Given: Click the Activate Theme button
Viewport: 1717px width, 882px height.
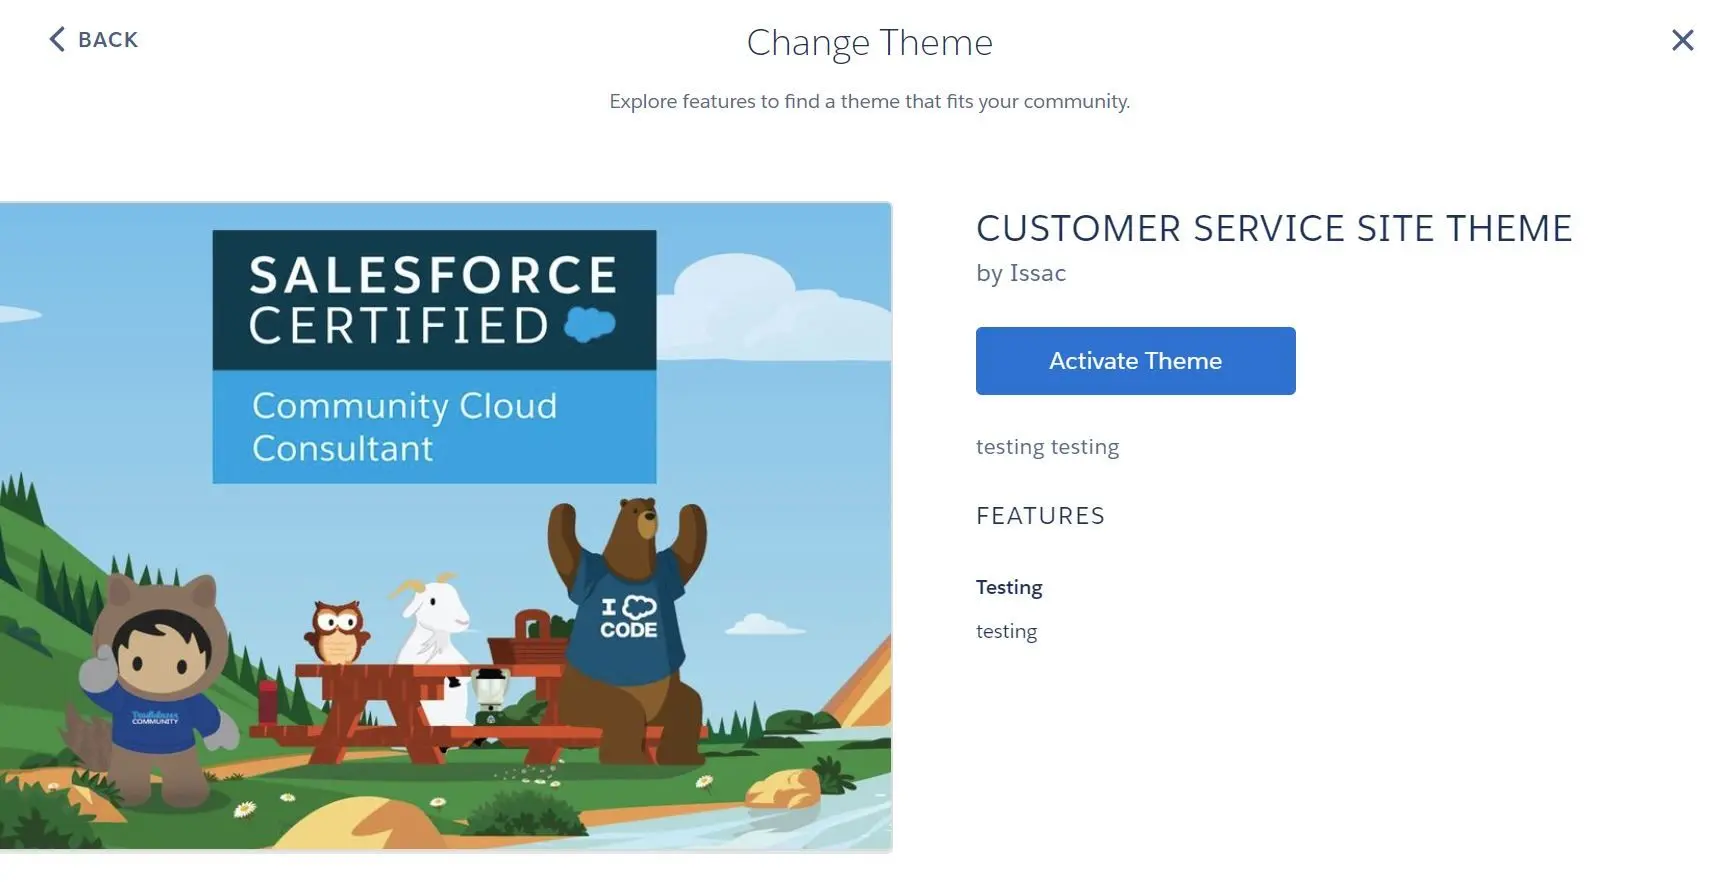Looking at the screenshot, I should coord(1135,361).
